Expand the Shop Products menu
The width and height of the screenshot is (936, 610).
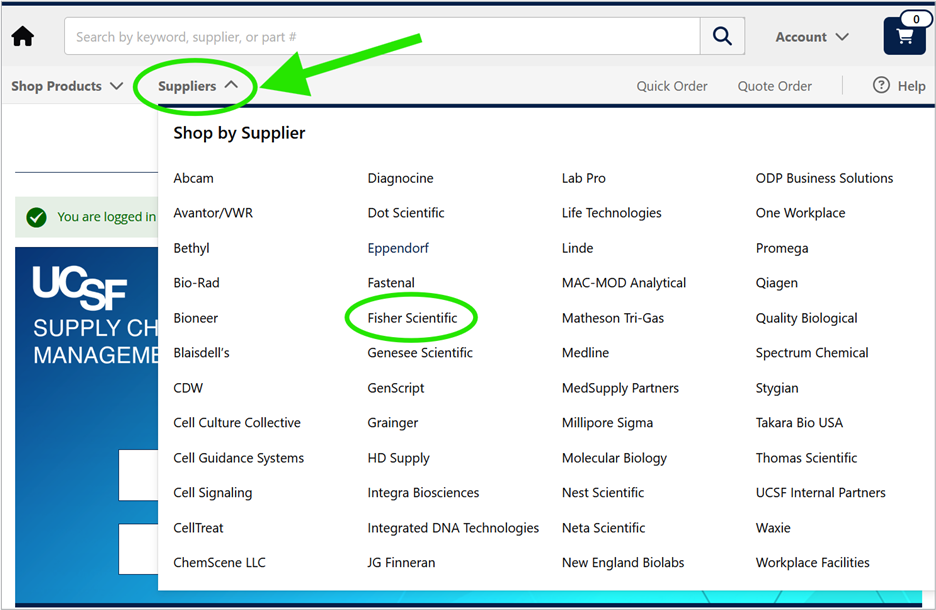(67, 86)
